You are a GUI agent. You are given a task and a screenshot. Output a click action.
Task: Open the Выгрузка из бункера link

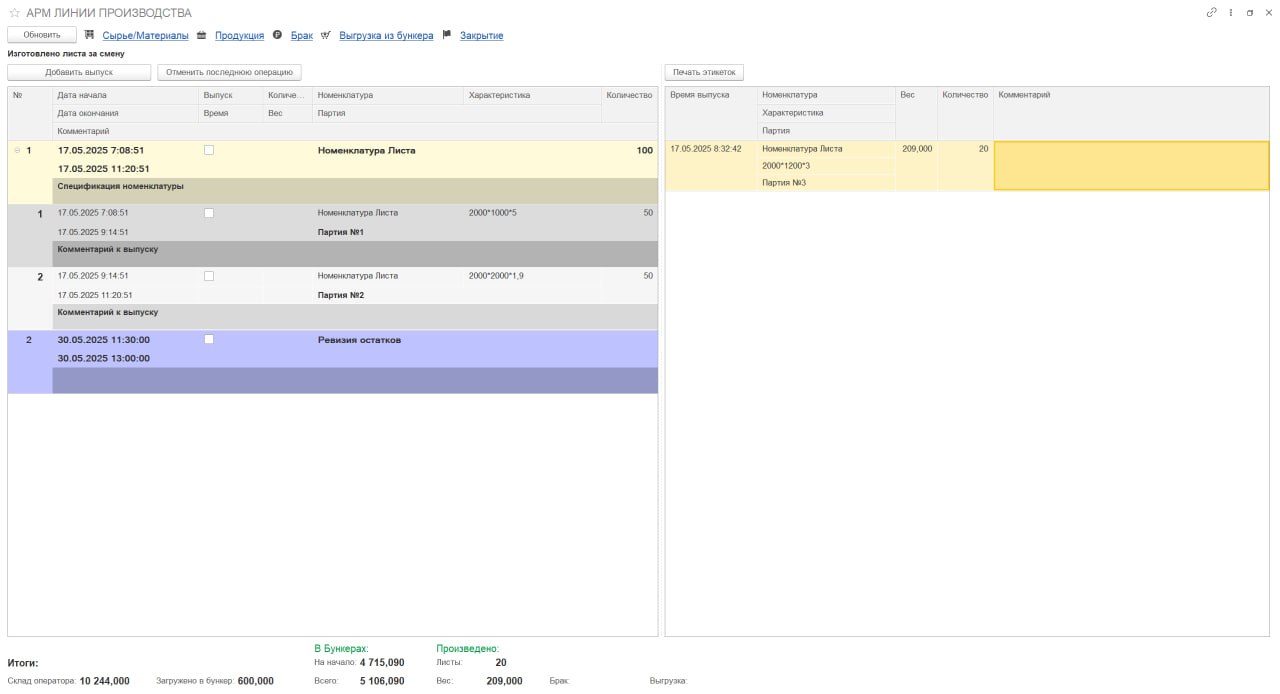tap(386, 35)
